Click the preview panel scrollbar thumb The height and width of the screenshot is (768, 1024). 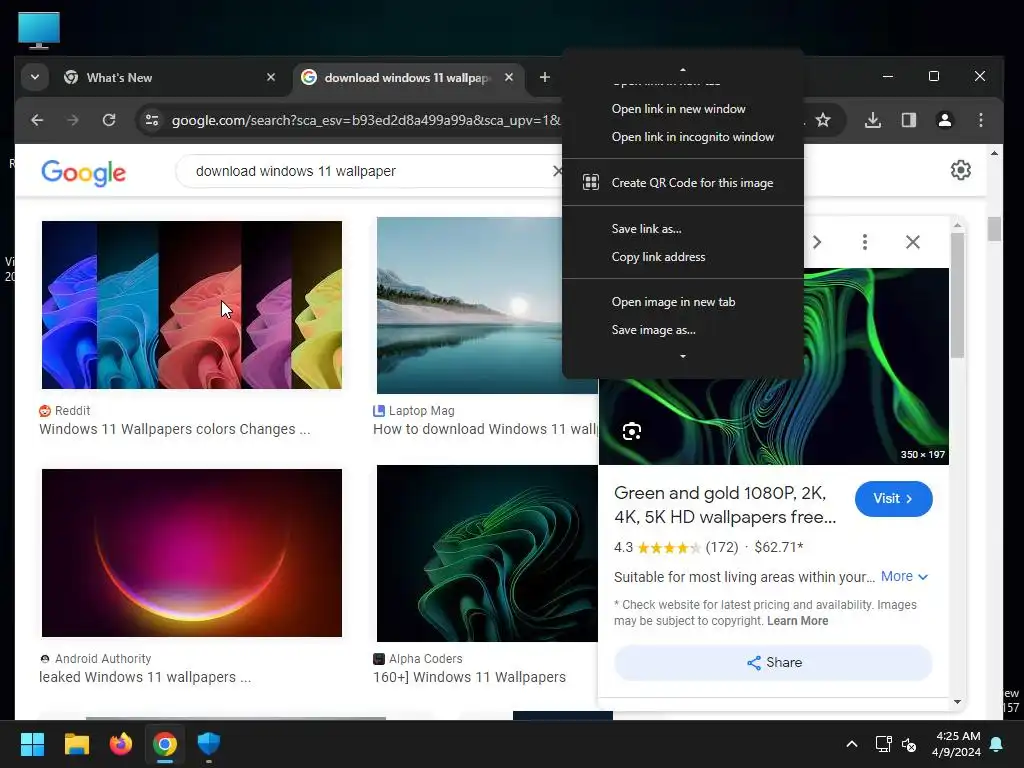coord(957,295)
